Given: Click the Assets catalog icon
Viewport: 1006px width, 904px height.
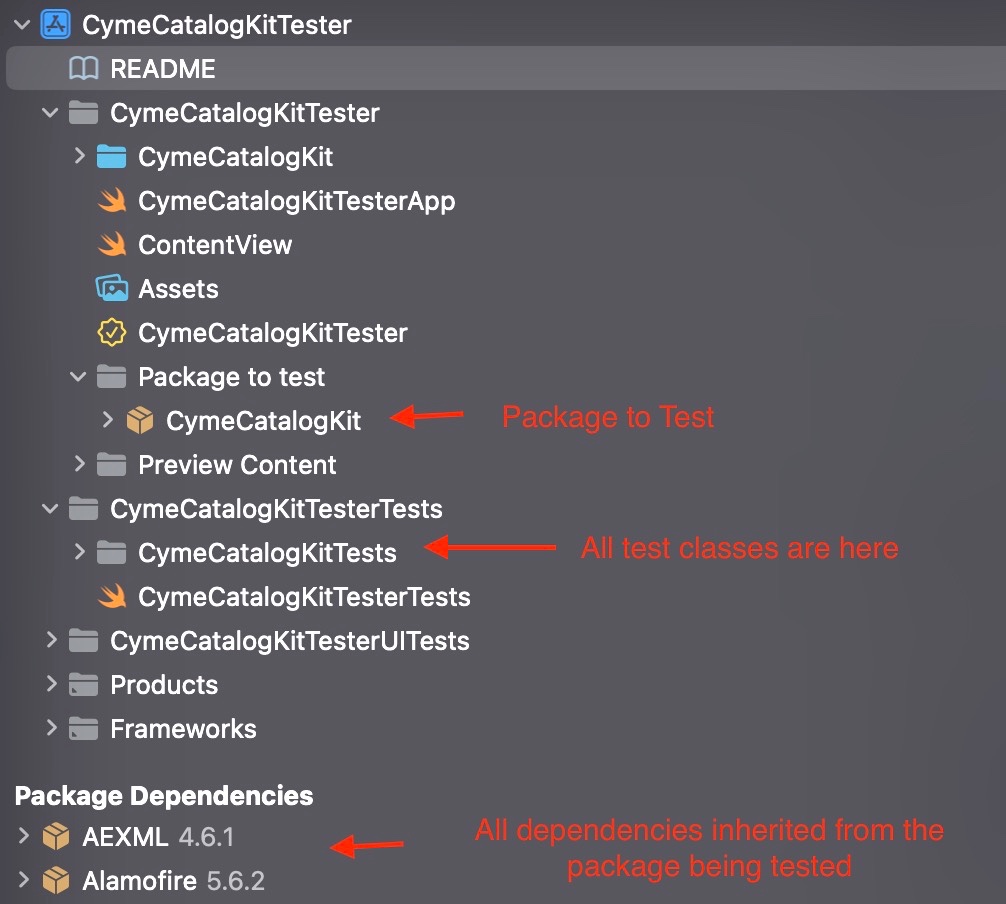Looking at the screenshot, I should [x=111, y=289].
